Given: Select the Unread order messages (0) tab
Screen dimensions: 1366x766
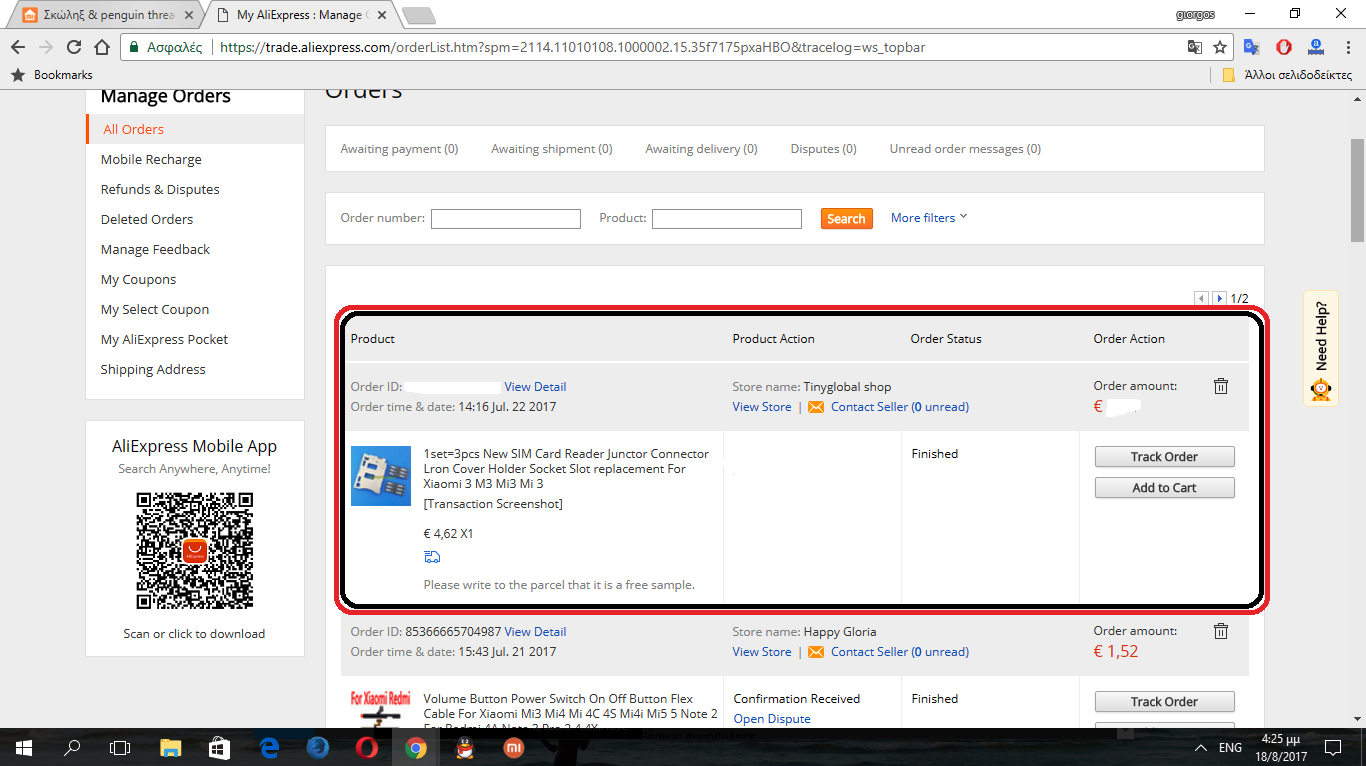Looking at the screenshot, I should (x=965, y=149).
